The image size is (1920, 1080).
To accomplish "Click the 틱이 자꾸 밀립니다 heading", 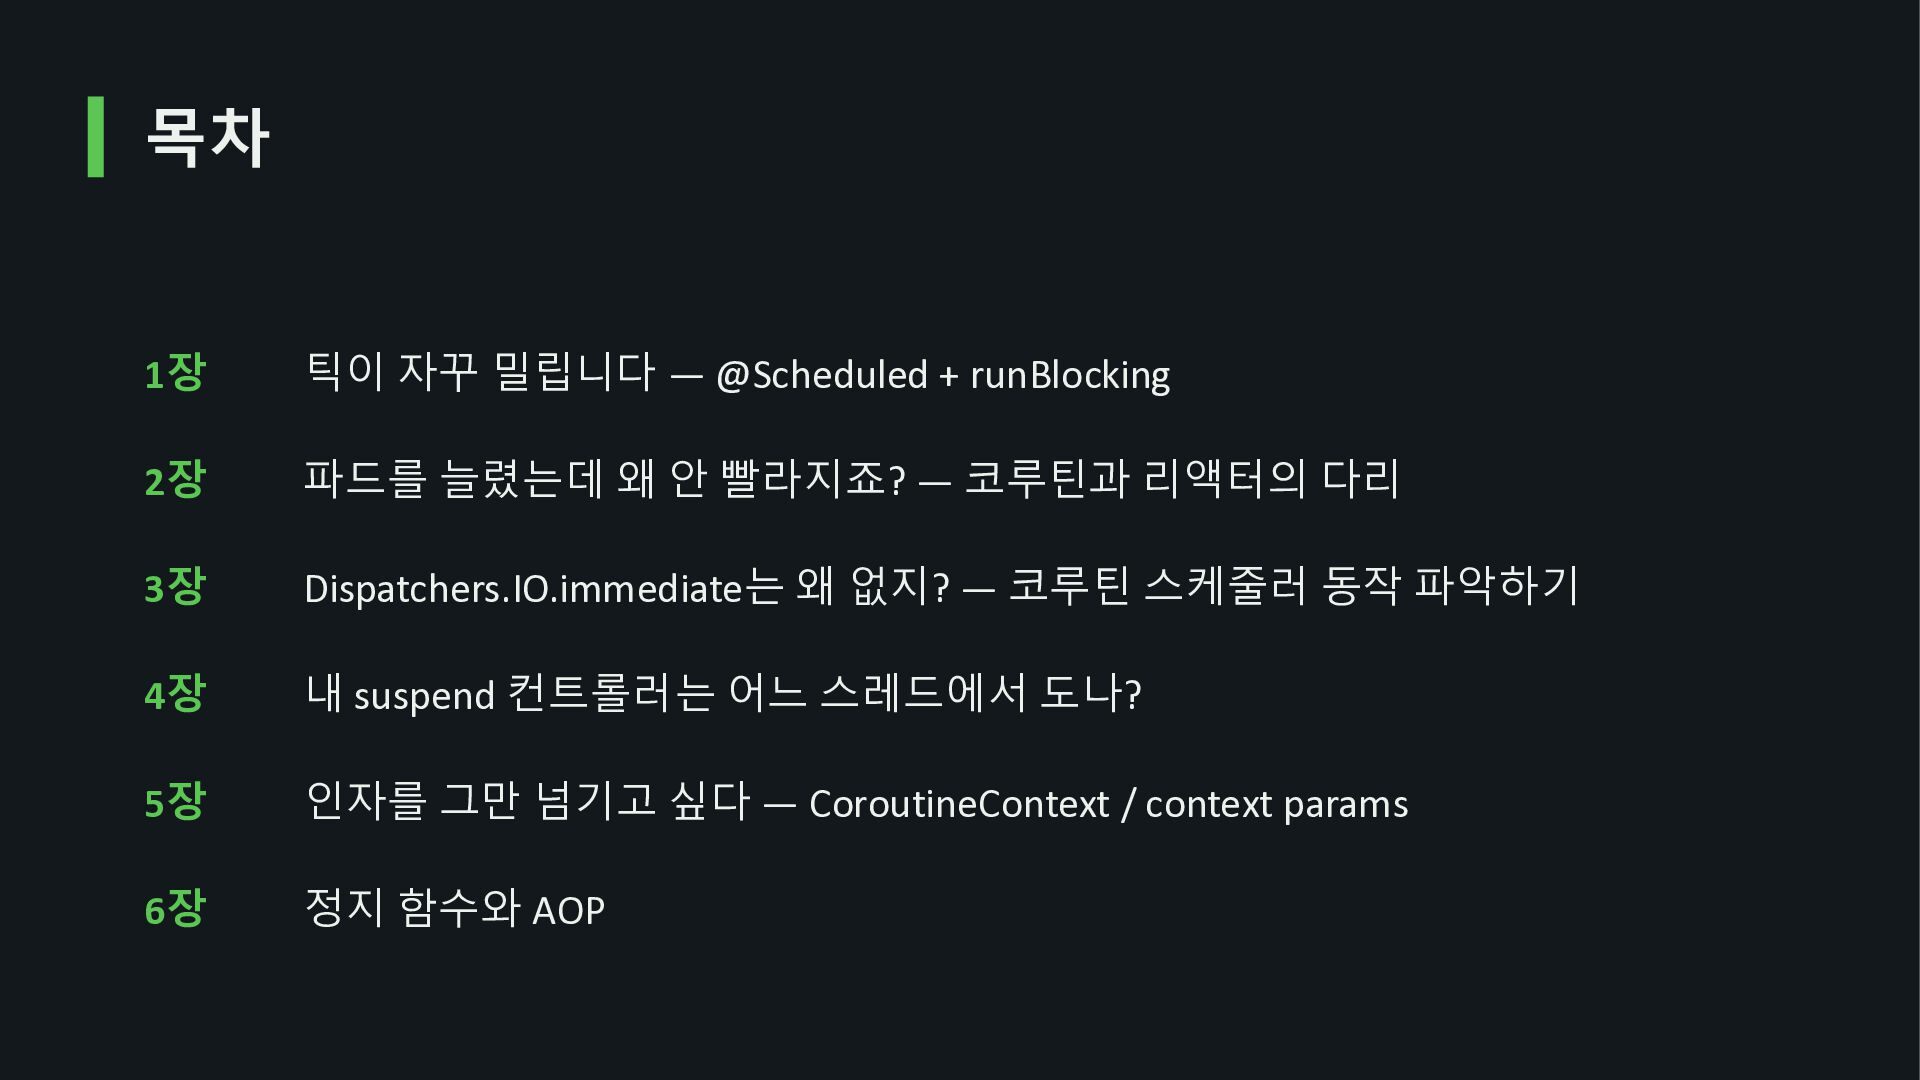I will coord(480,372).
